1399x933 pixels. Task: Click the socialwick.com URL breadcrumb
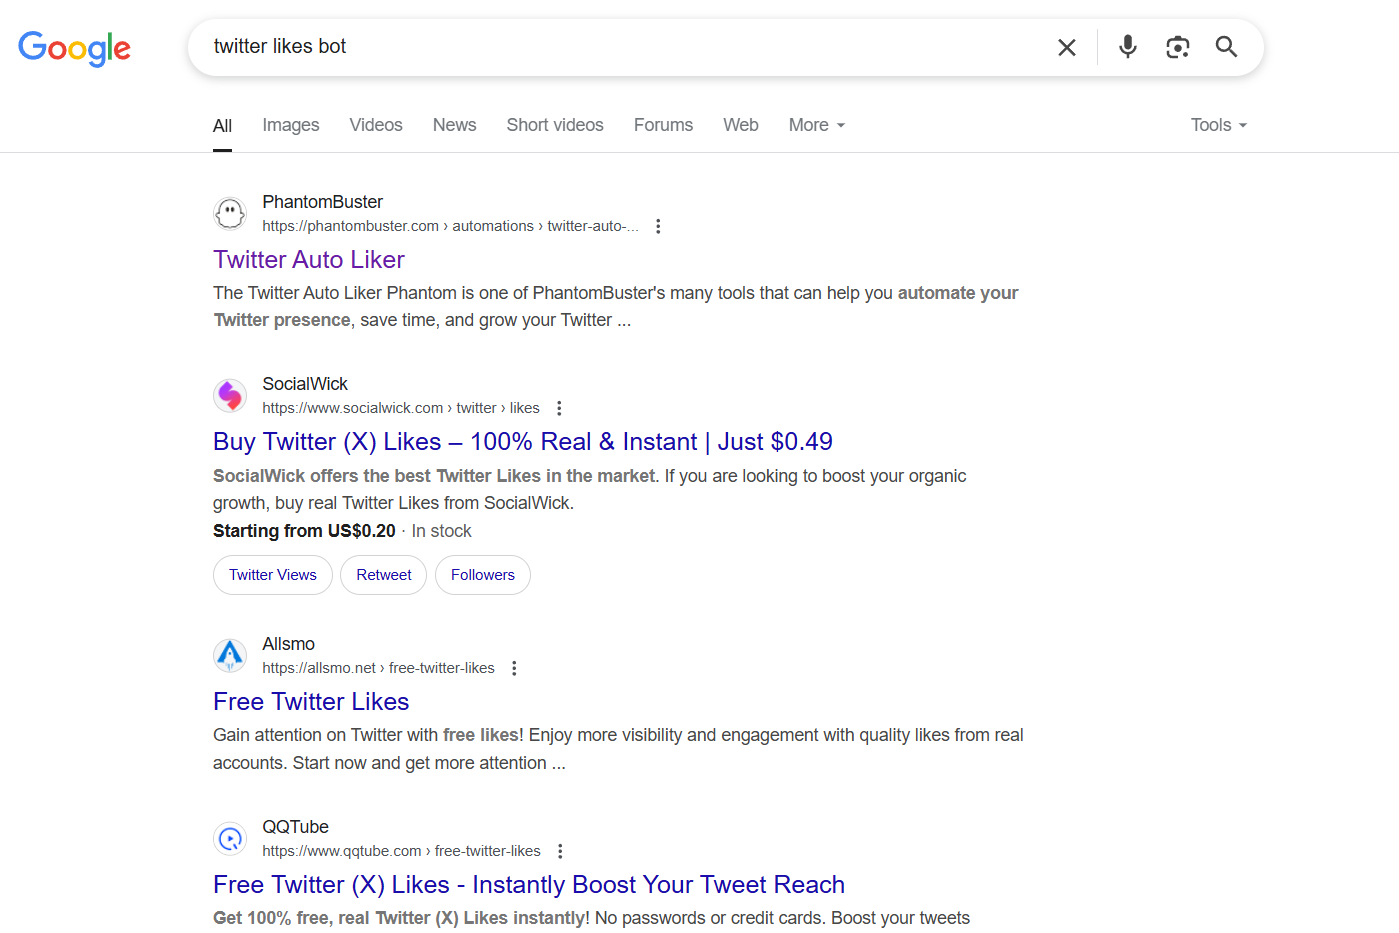(401, 408)
